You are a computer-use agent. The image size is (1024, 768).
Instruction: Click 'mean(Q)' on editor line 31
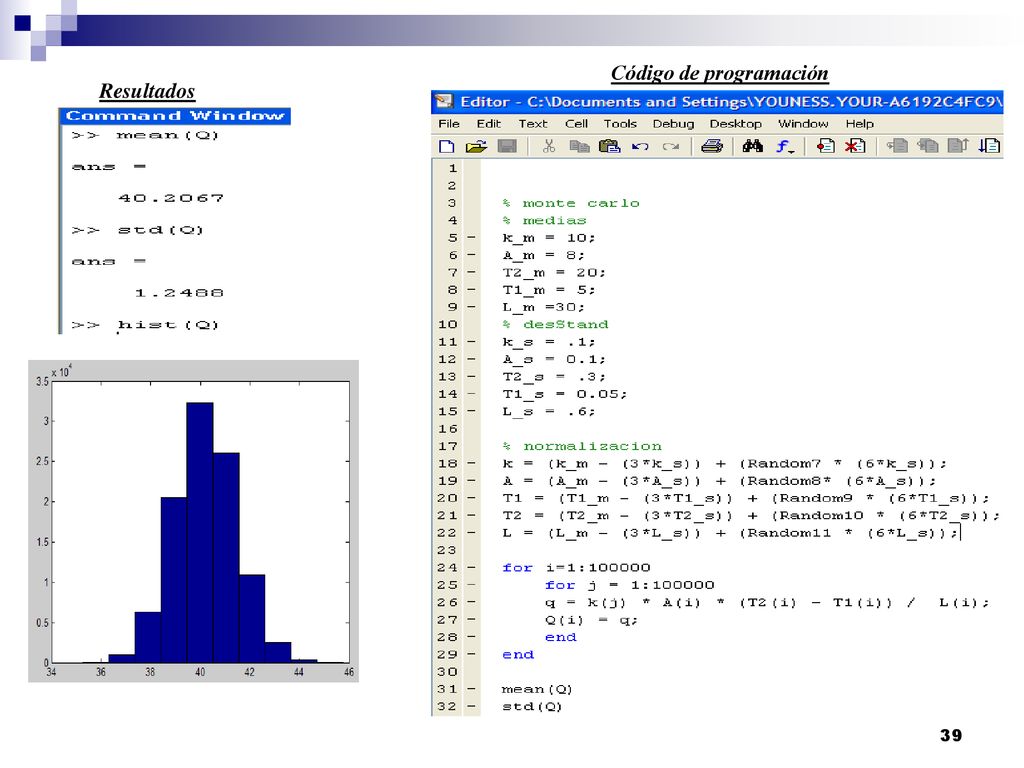(537, 689)
